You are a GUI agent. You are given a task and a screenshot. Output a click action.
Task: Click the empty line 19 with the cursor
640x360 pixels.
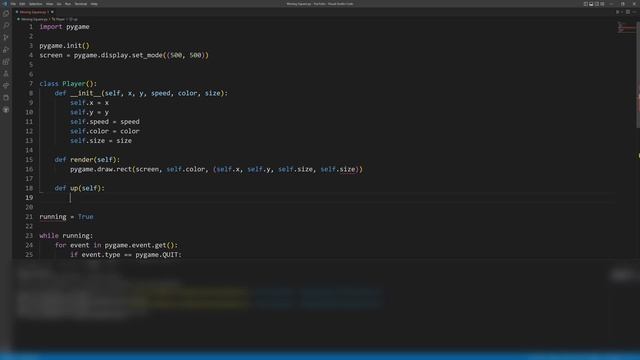pyautogui.click(x=327, y=198)
